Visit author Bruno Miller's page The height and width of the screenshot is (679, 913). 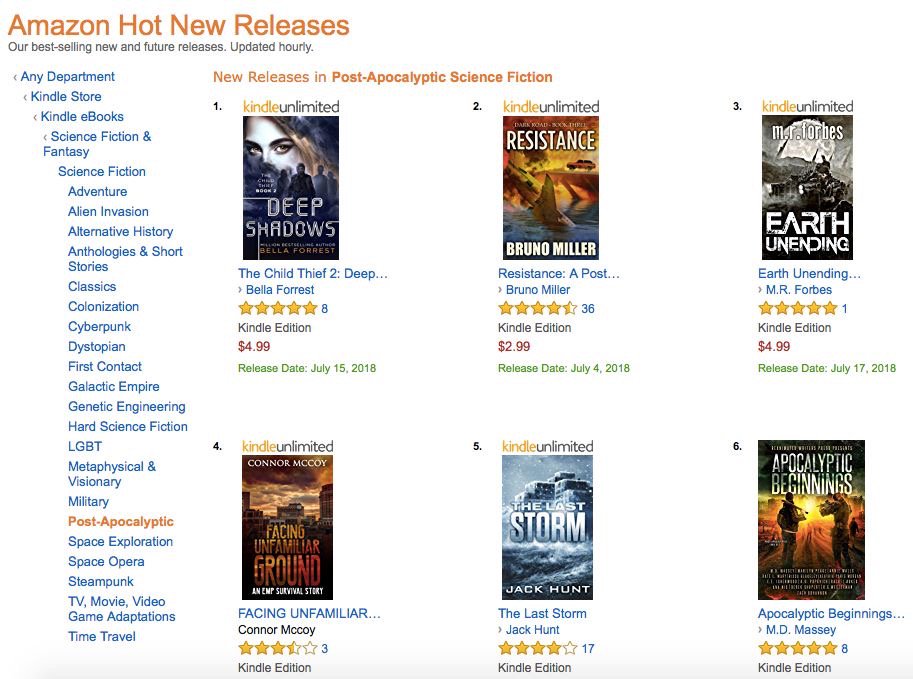pos(538,289)
